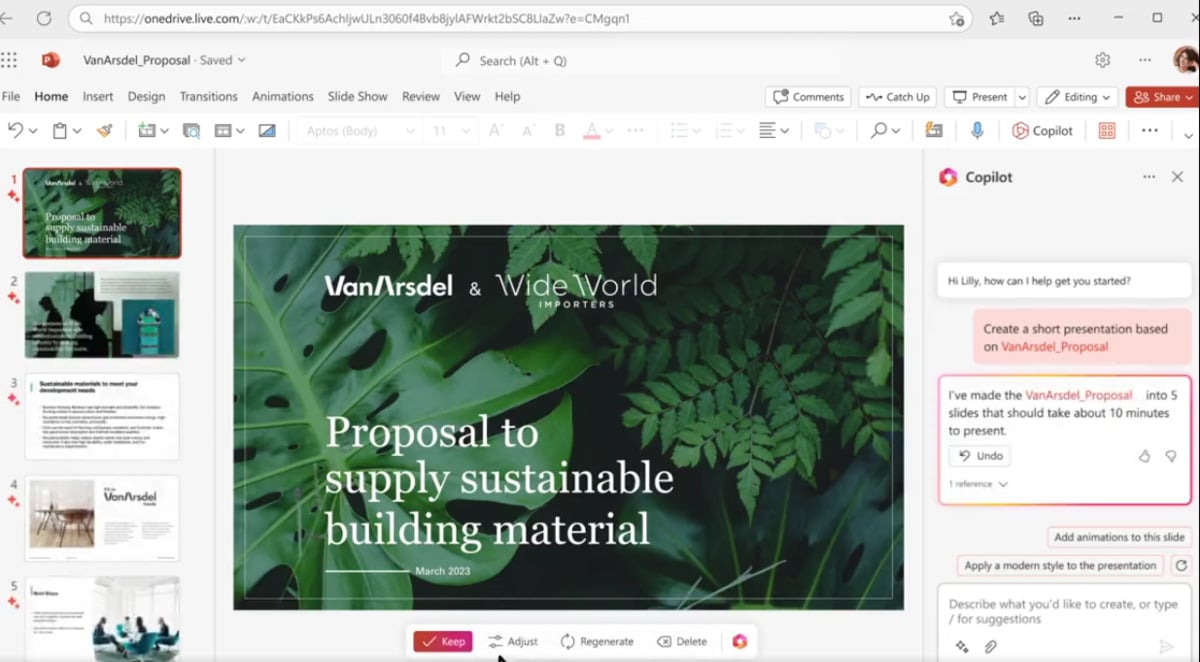1200x662 pixels.
Task: Click the paperclip attach icon in Copilot
Action: pos(991,647)
